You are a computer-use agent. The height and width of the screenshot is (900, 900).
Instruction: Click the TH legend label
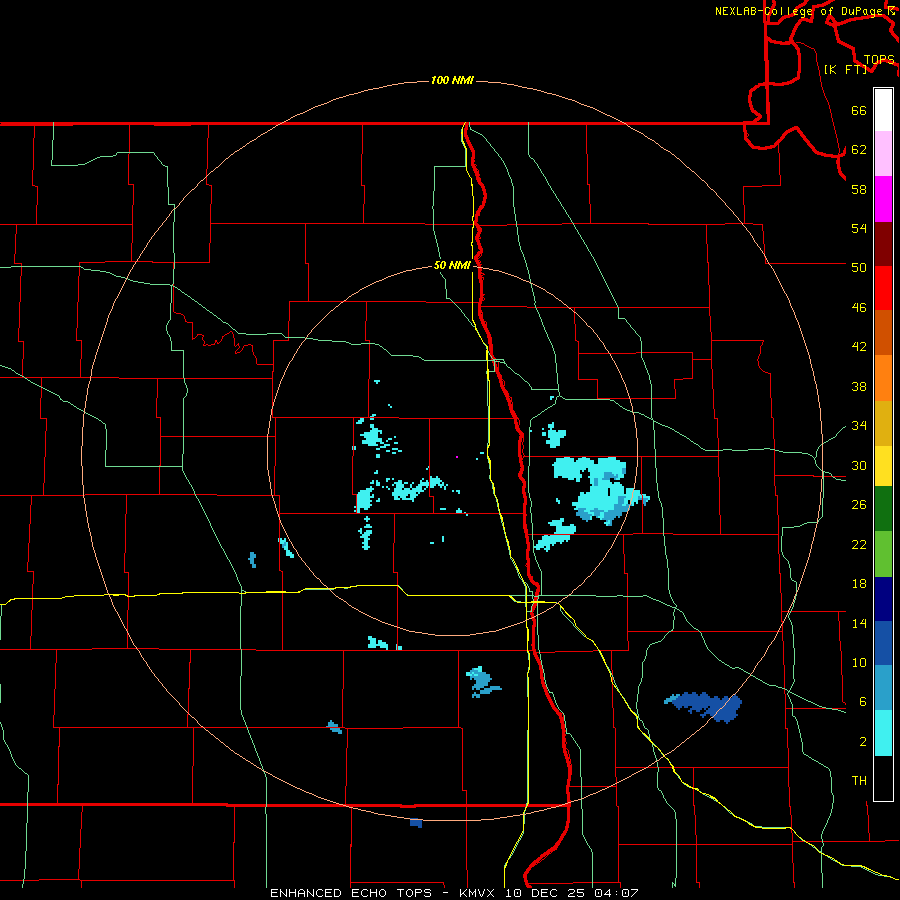859,781
